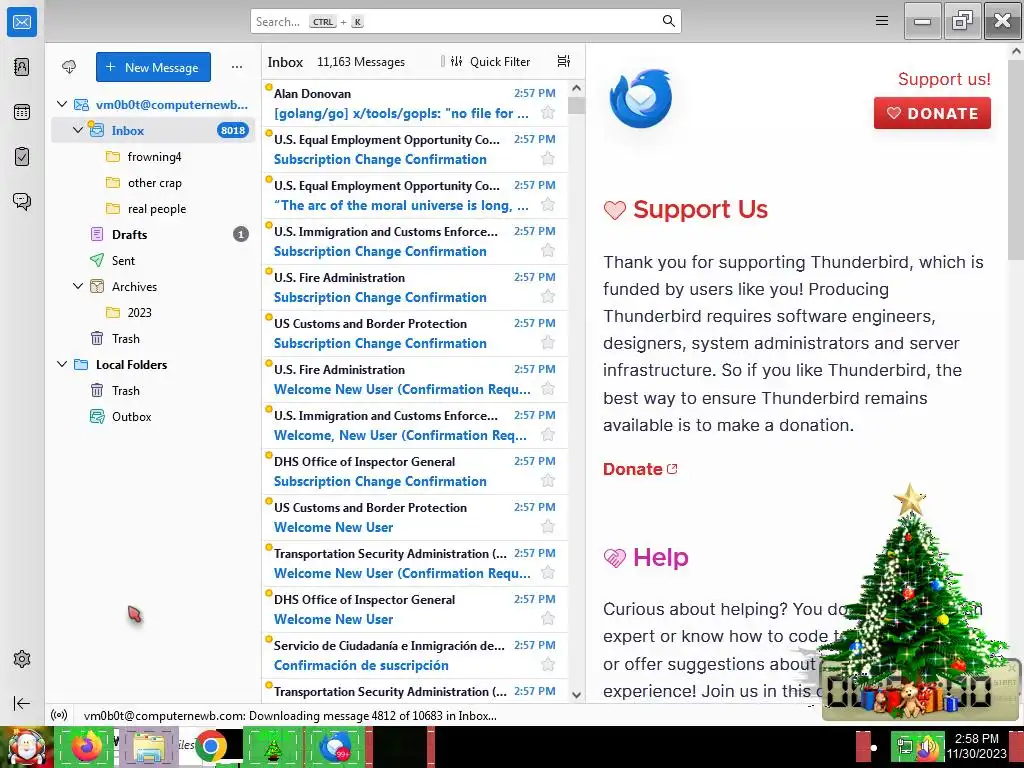Select the Inbox folder
Viewport: 1024px width, 768px height.
154,131
